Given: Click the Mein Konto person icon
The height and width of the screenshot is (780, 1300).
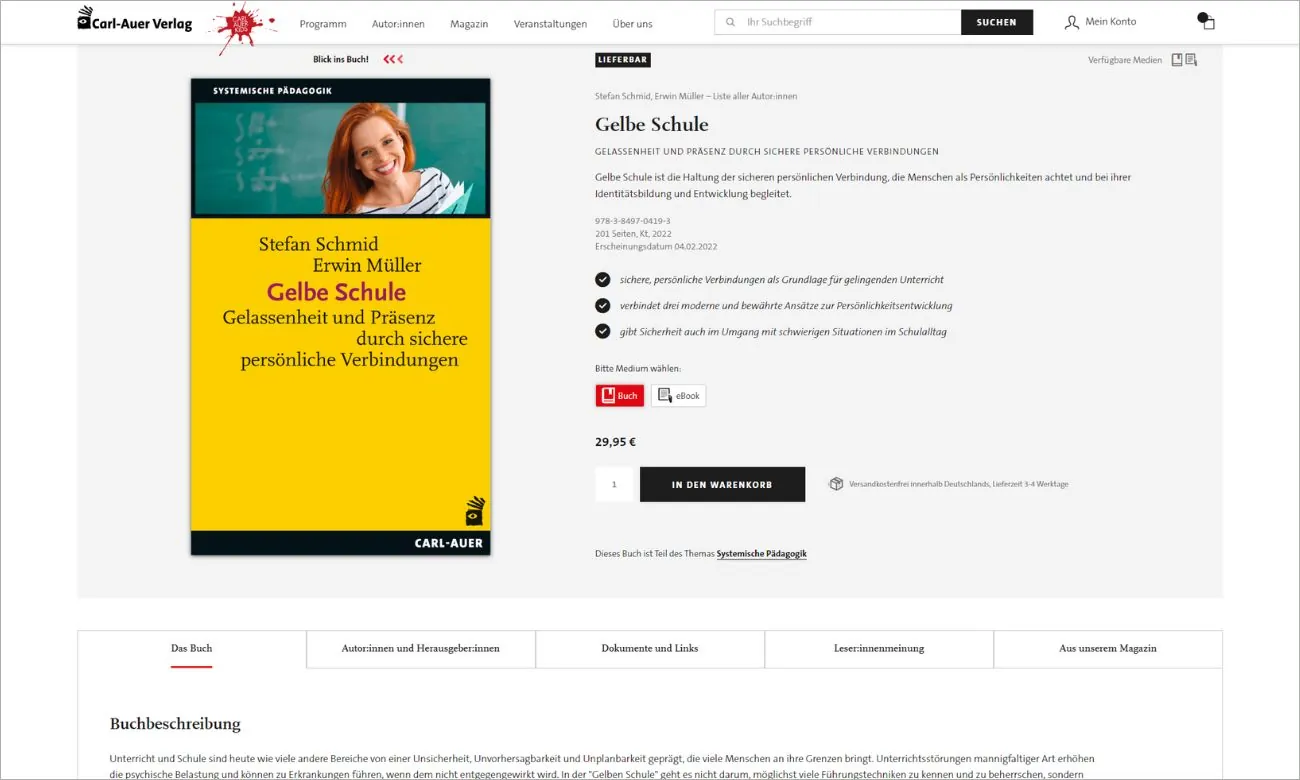Looking at the screenshot, I should click(1070, 21).
